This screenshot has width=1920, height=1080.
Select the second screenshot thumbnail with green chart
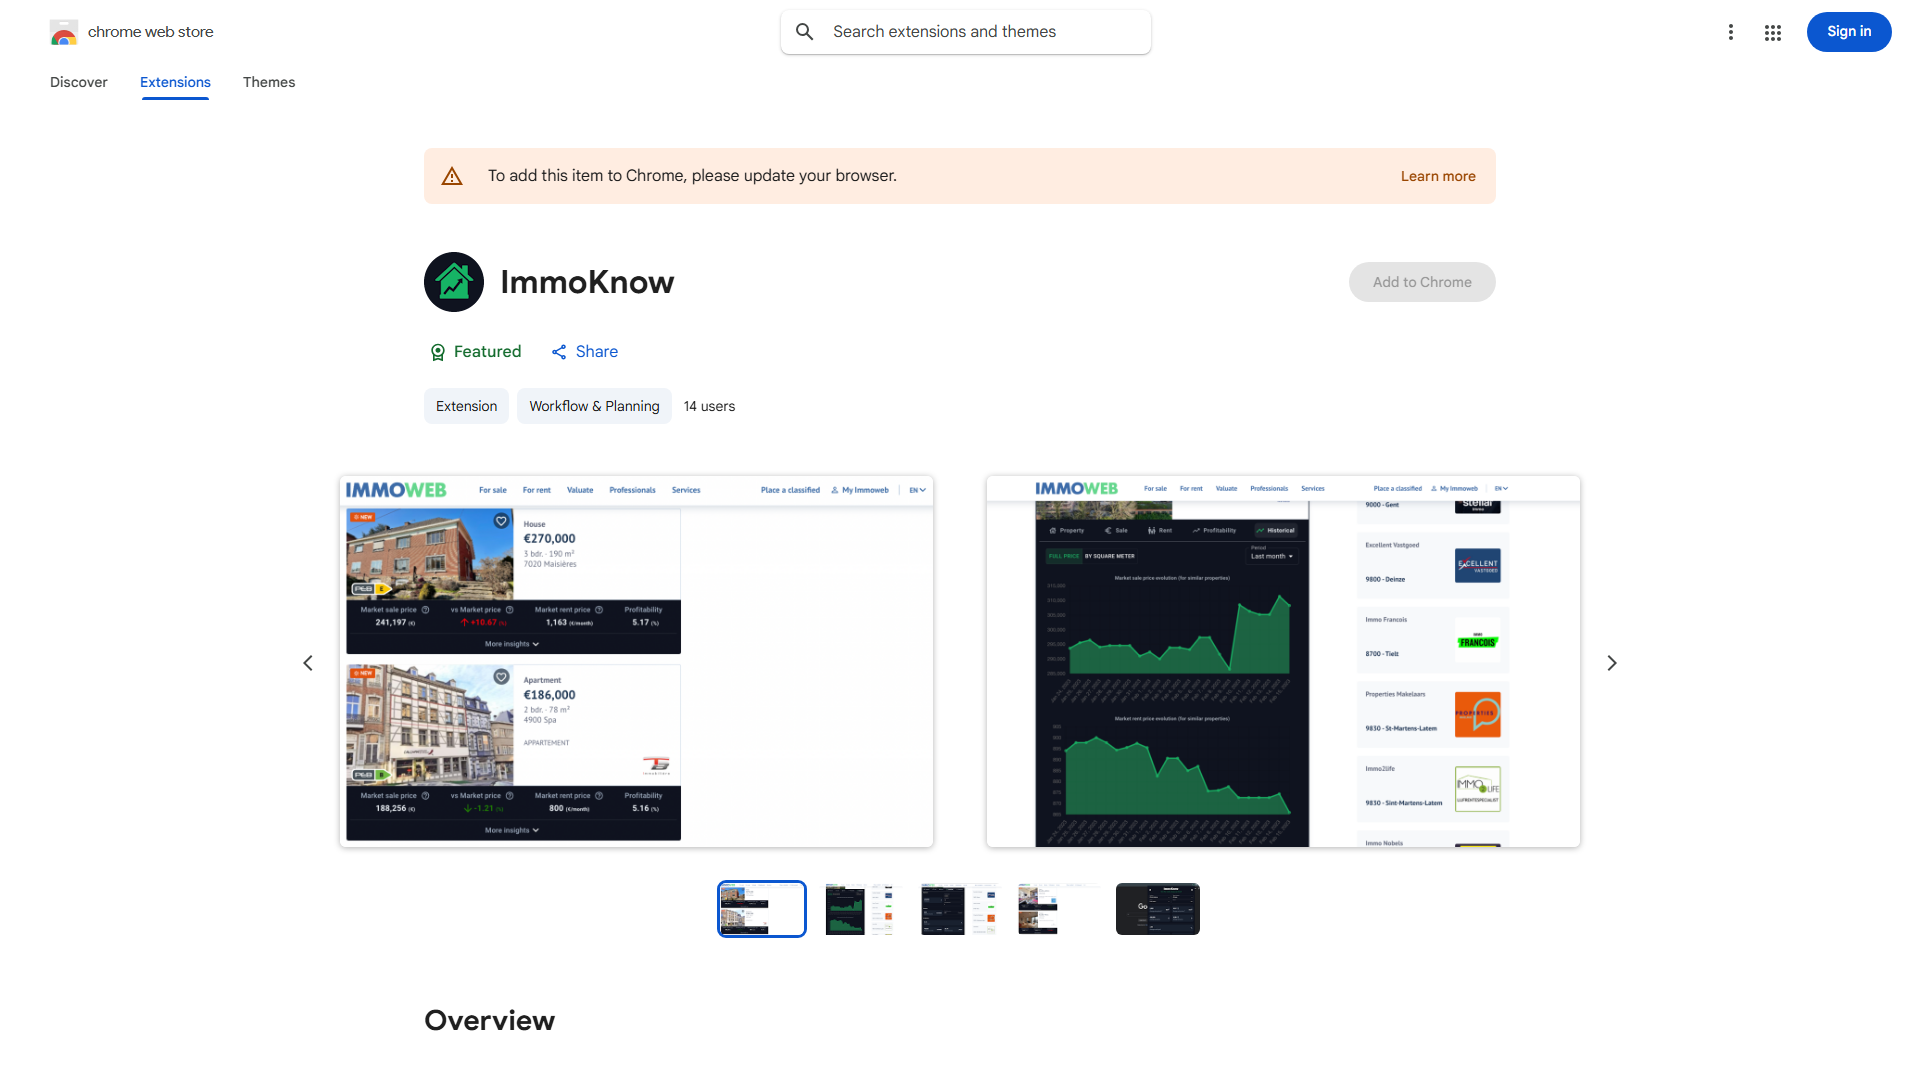point(860,909)
